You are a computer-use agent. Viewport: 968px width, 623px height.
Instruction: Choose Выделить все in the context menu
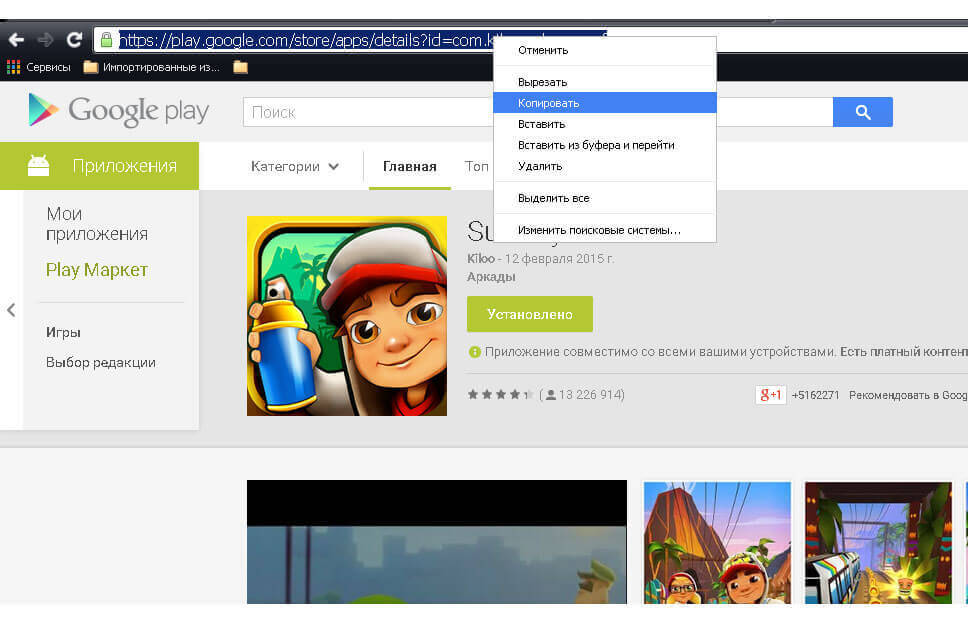pos(605,198)
